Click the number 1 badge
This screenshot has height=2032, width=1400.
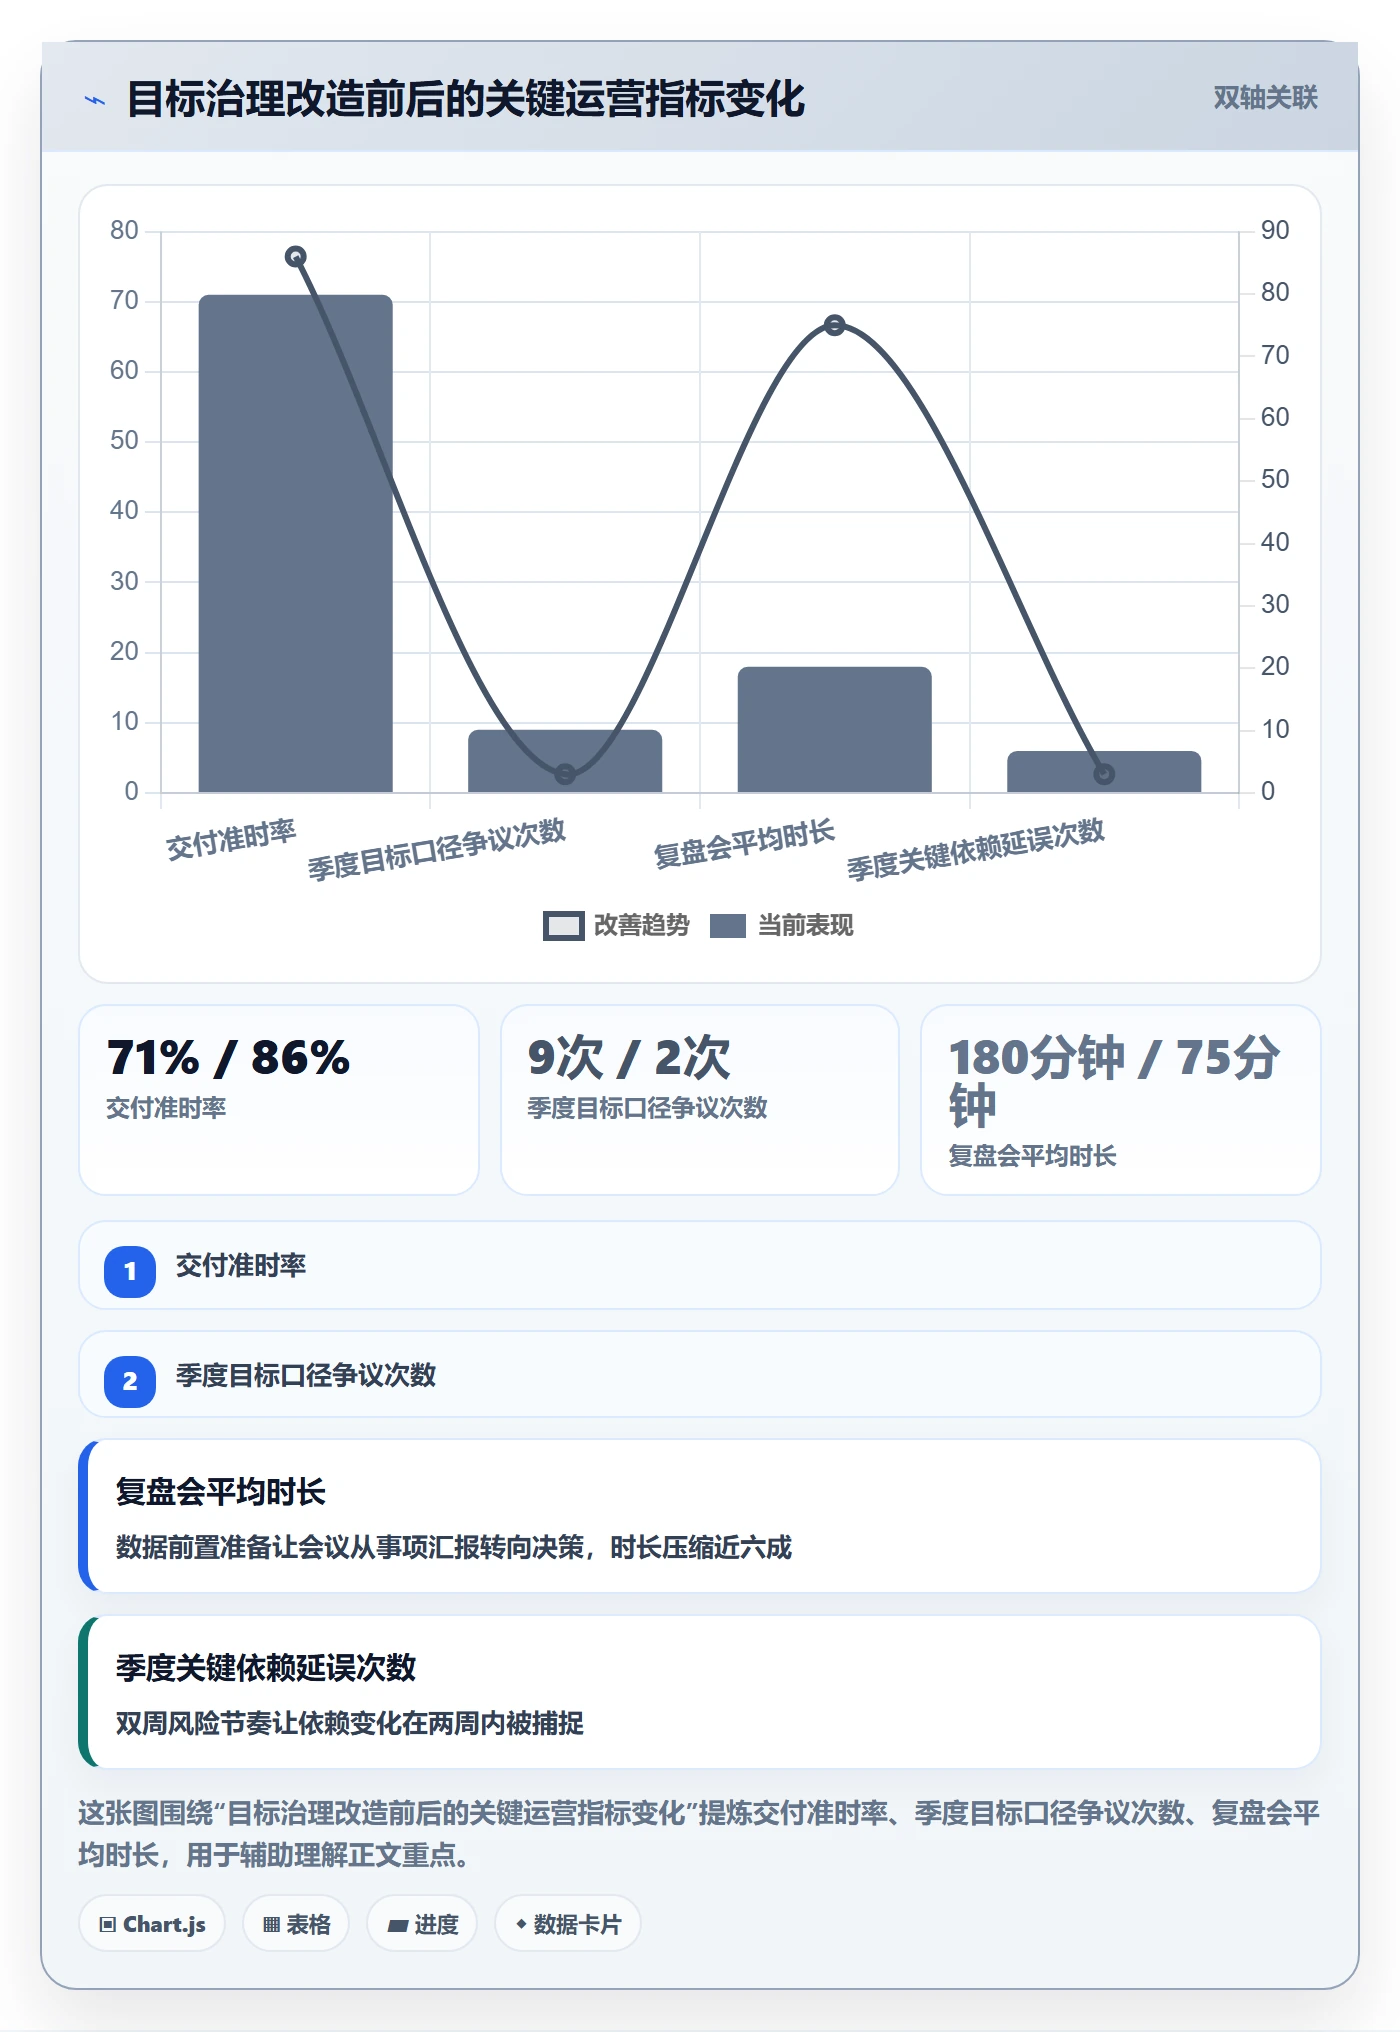[130, 1271]
